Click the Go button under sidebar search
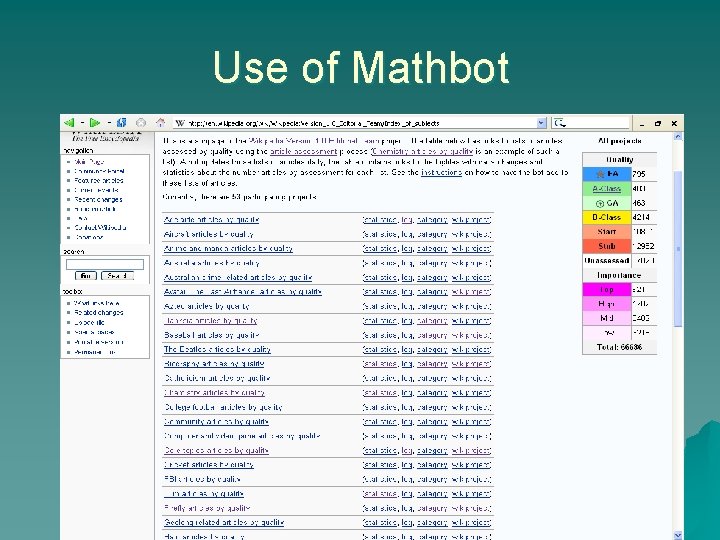This screenshot has width=720, height=540. click(85, 276)
